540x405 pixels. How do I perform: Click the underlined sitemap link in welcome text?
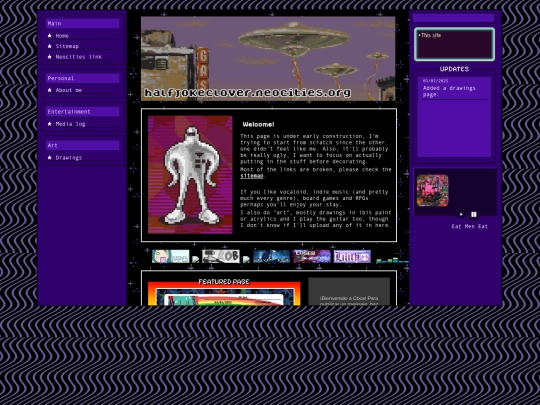pyautogui.click(x=252, y=176)
